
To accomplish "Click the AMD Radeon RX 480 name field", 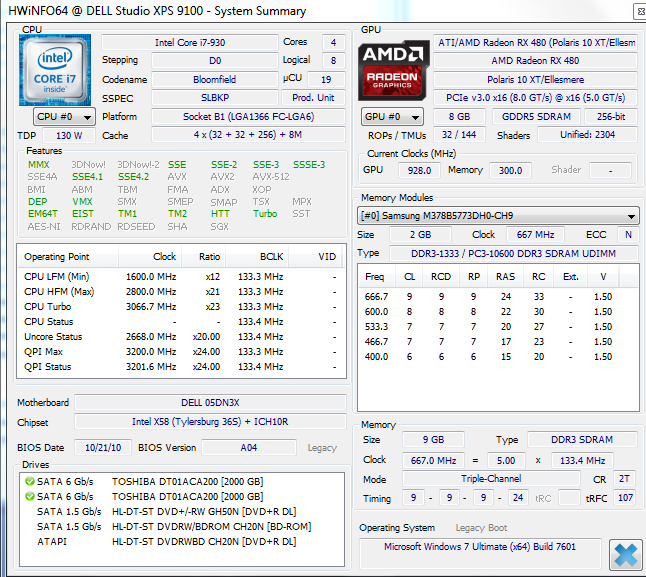I will coord(535,61).
